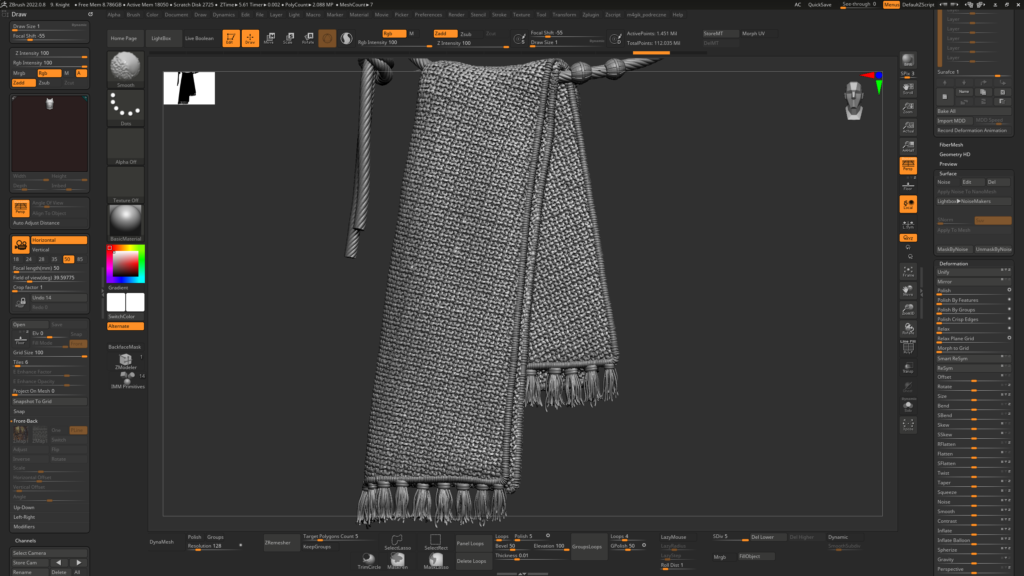Open the Smooth brush thumbnail
The width and height of the screenshot is (1024, 576).
[x=125, y=67]
